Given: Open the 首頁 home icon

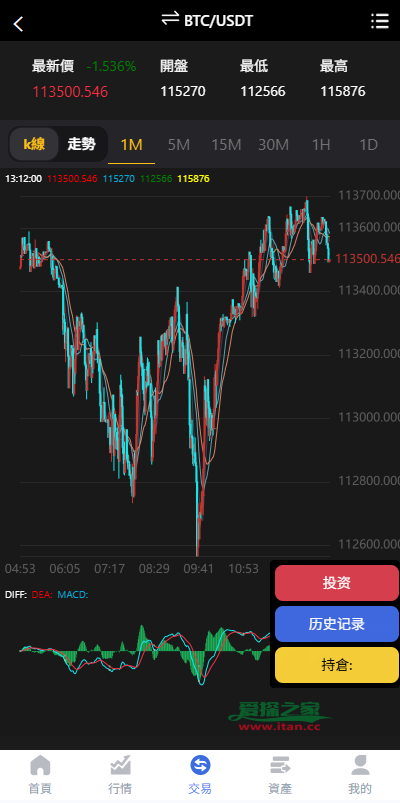Looking at the screenshot, I should point(40,766).
